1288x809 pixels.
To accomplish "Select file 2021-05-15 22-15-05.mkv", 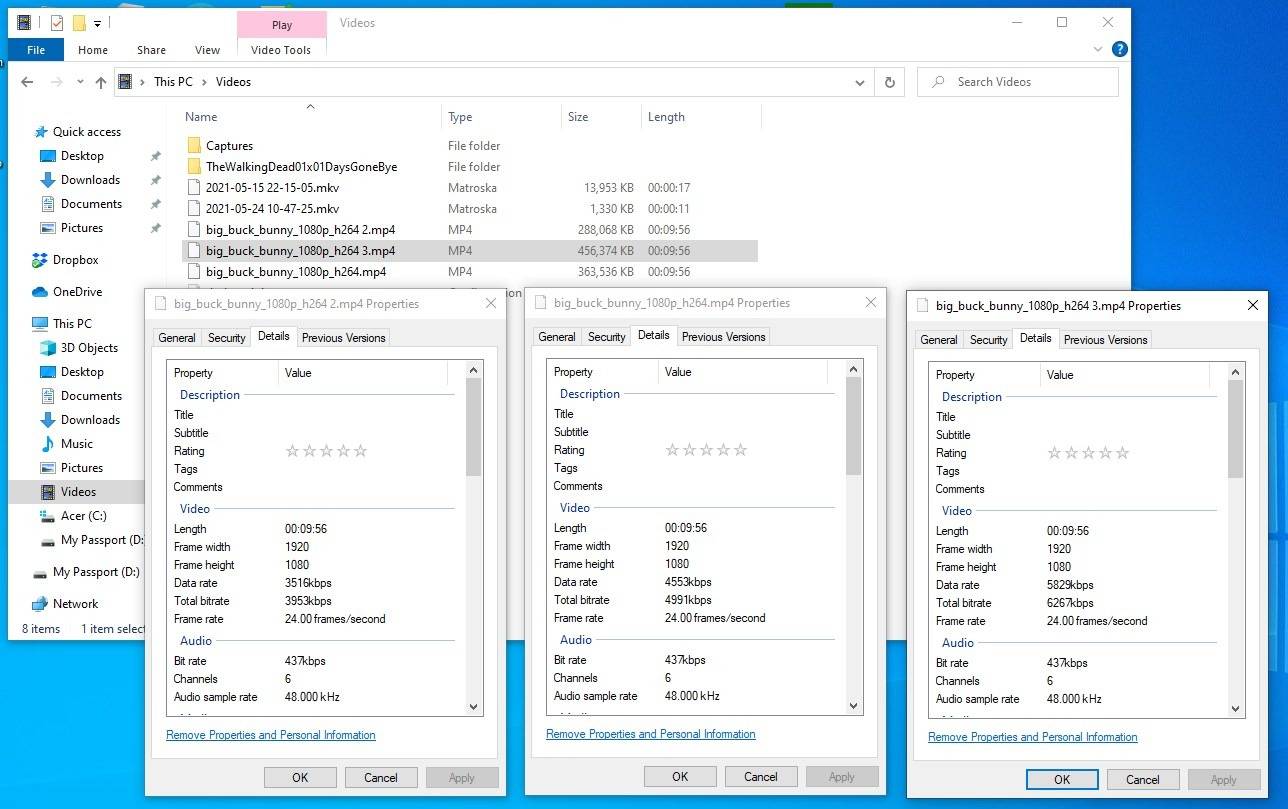I will (x=272, y=188).
